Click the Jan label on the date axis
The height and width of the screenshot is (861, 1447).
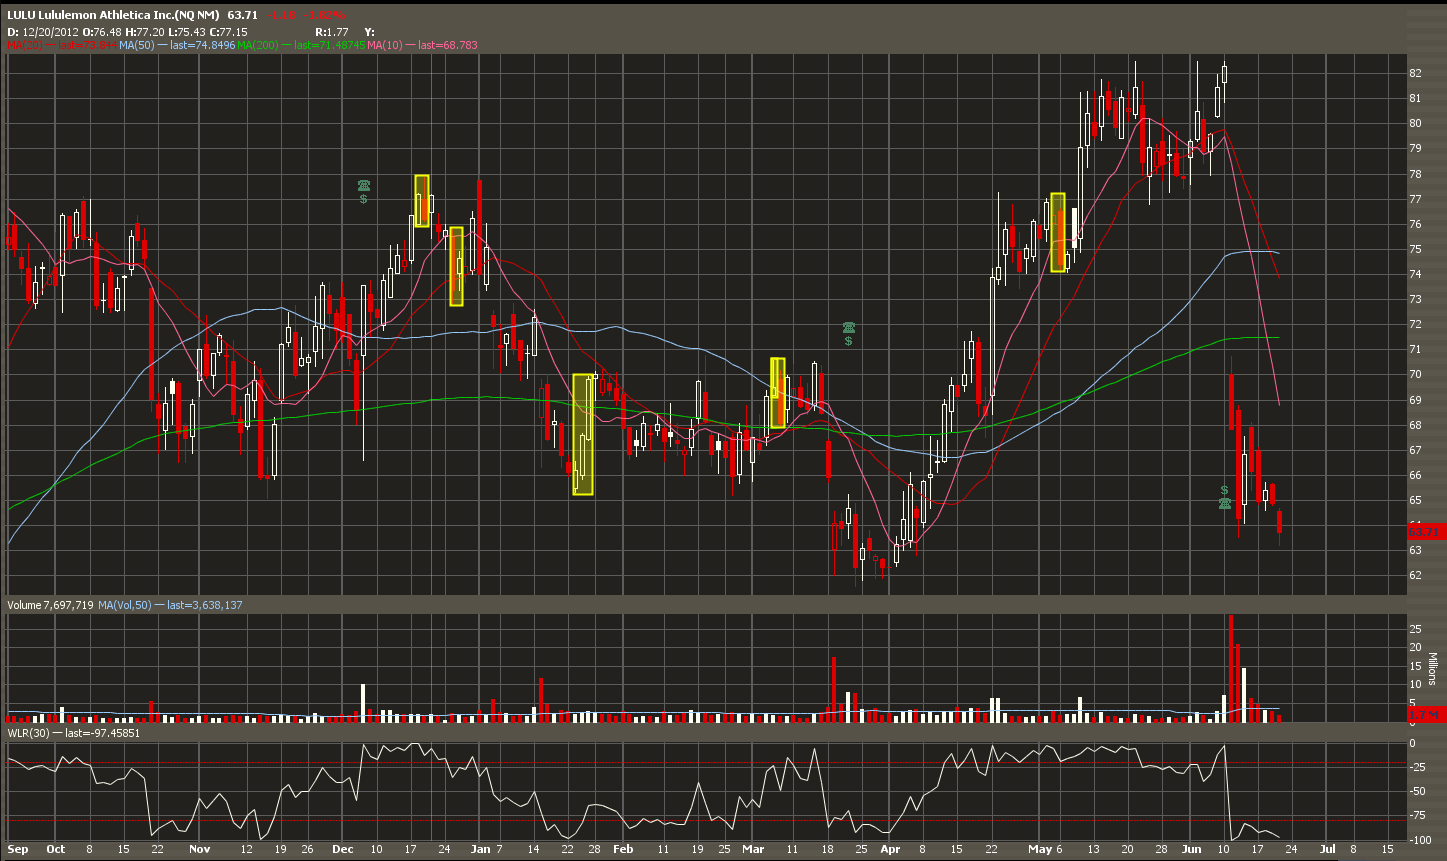(482, 849)
